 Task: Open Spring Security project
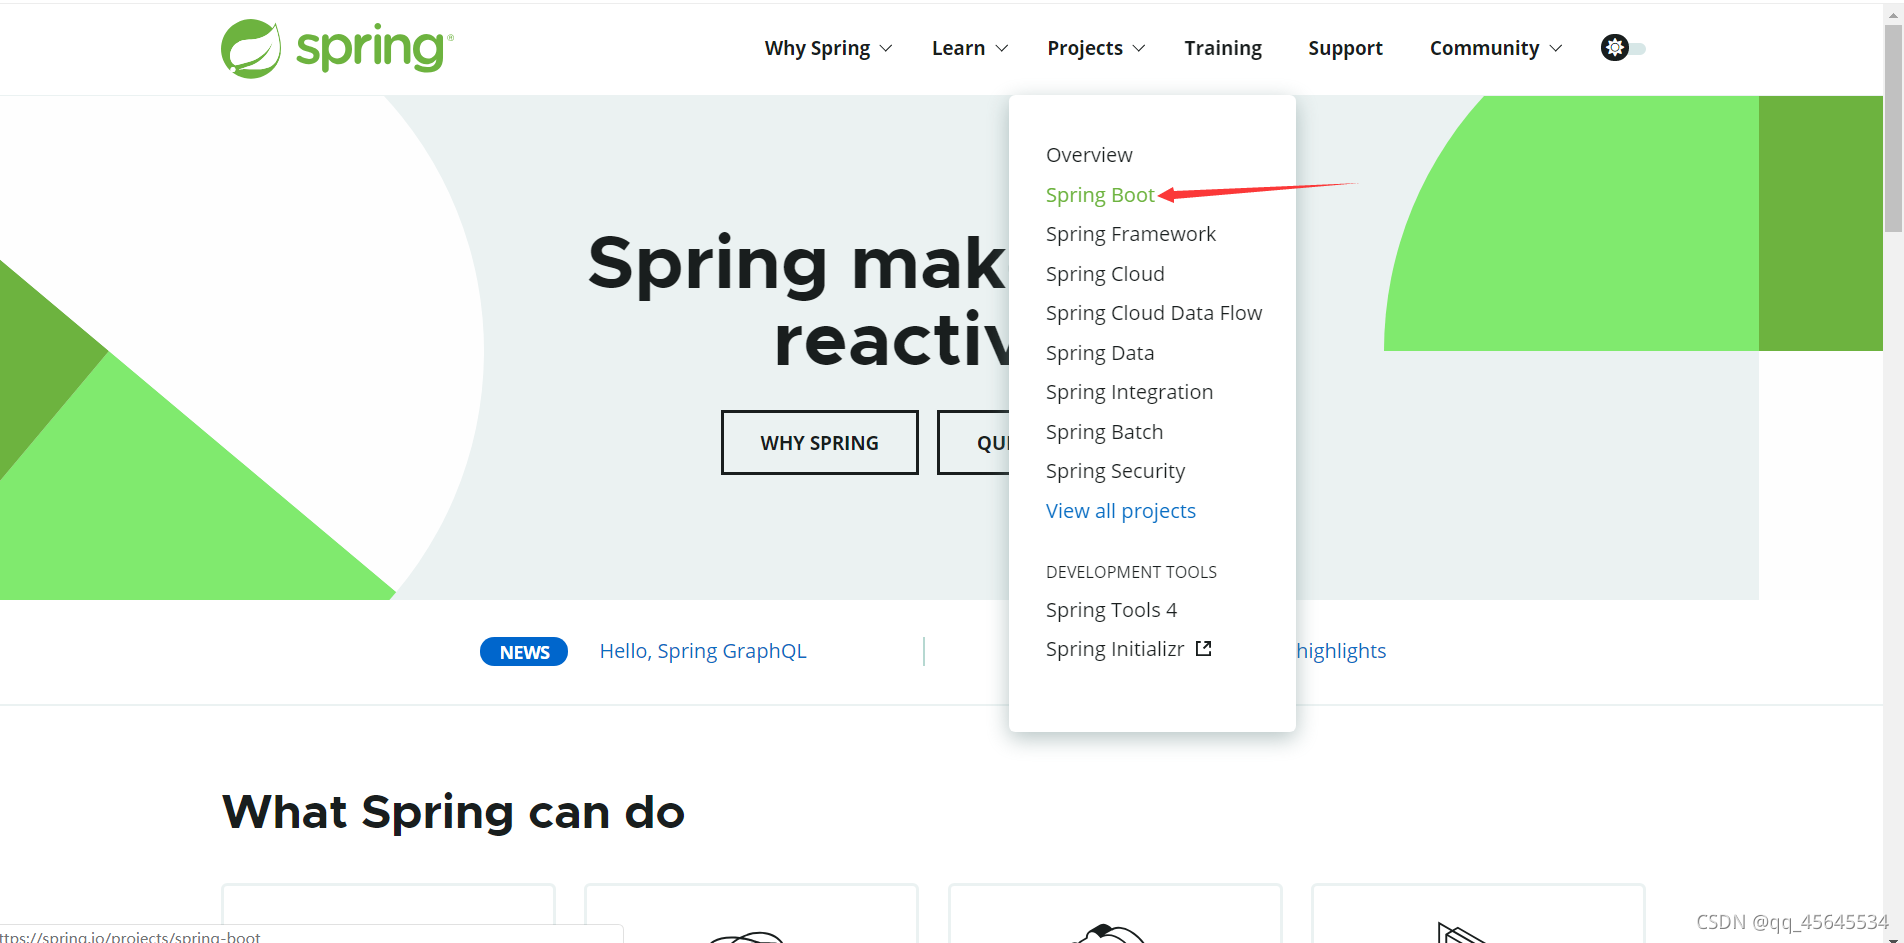(x=1115, y=471)
